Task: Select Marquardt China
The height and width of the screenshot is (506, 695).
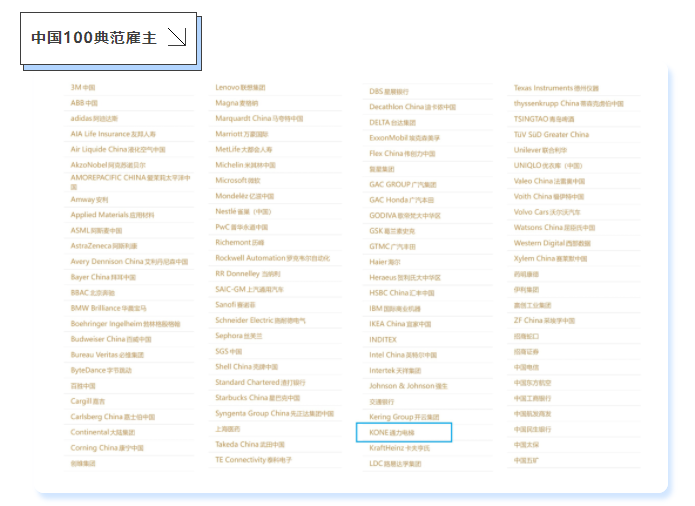Action: click(259, 118)
